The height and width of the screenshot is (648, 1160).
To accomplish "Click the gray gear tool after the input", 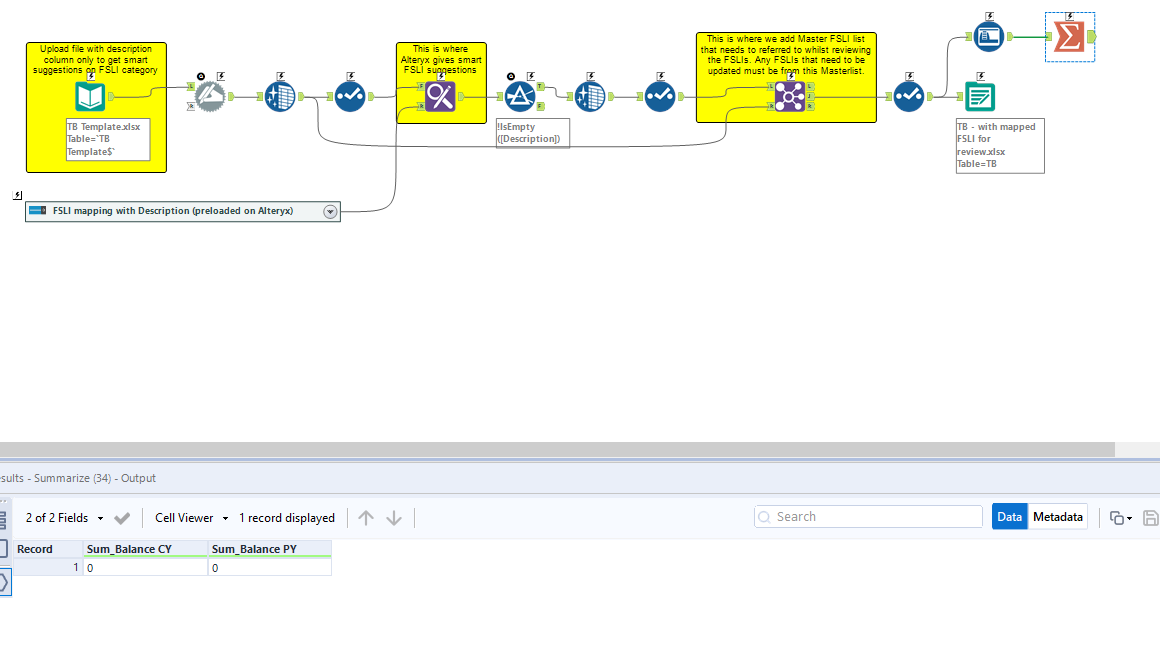I will point(210,95).
